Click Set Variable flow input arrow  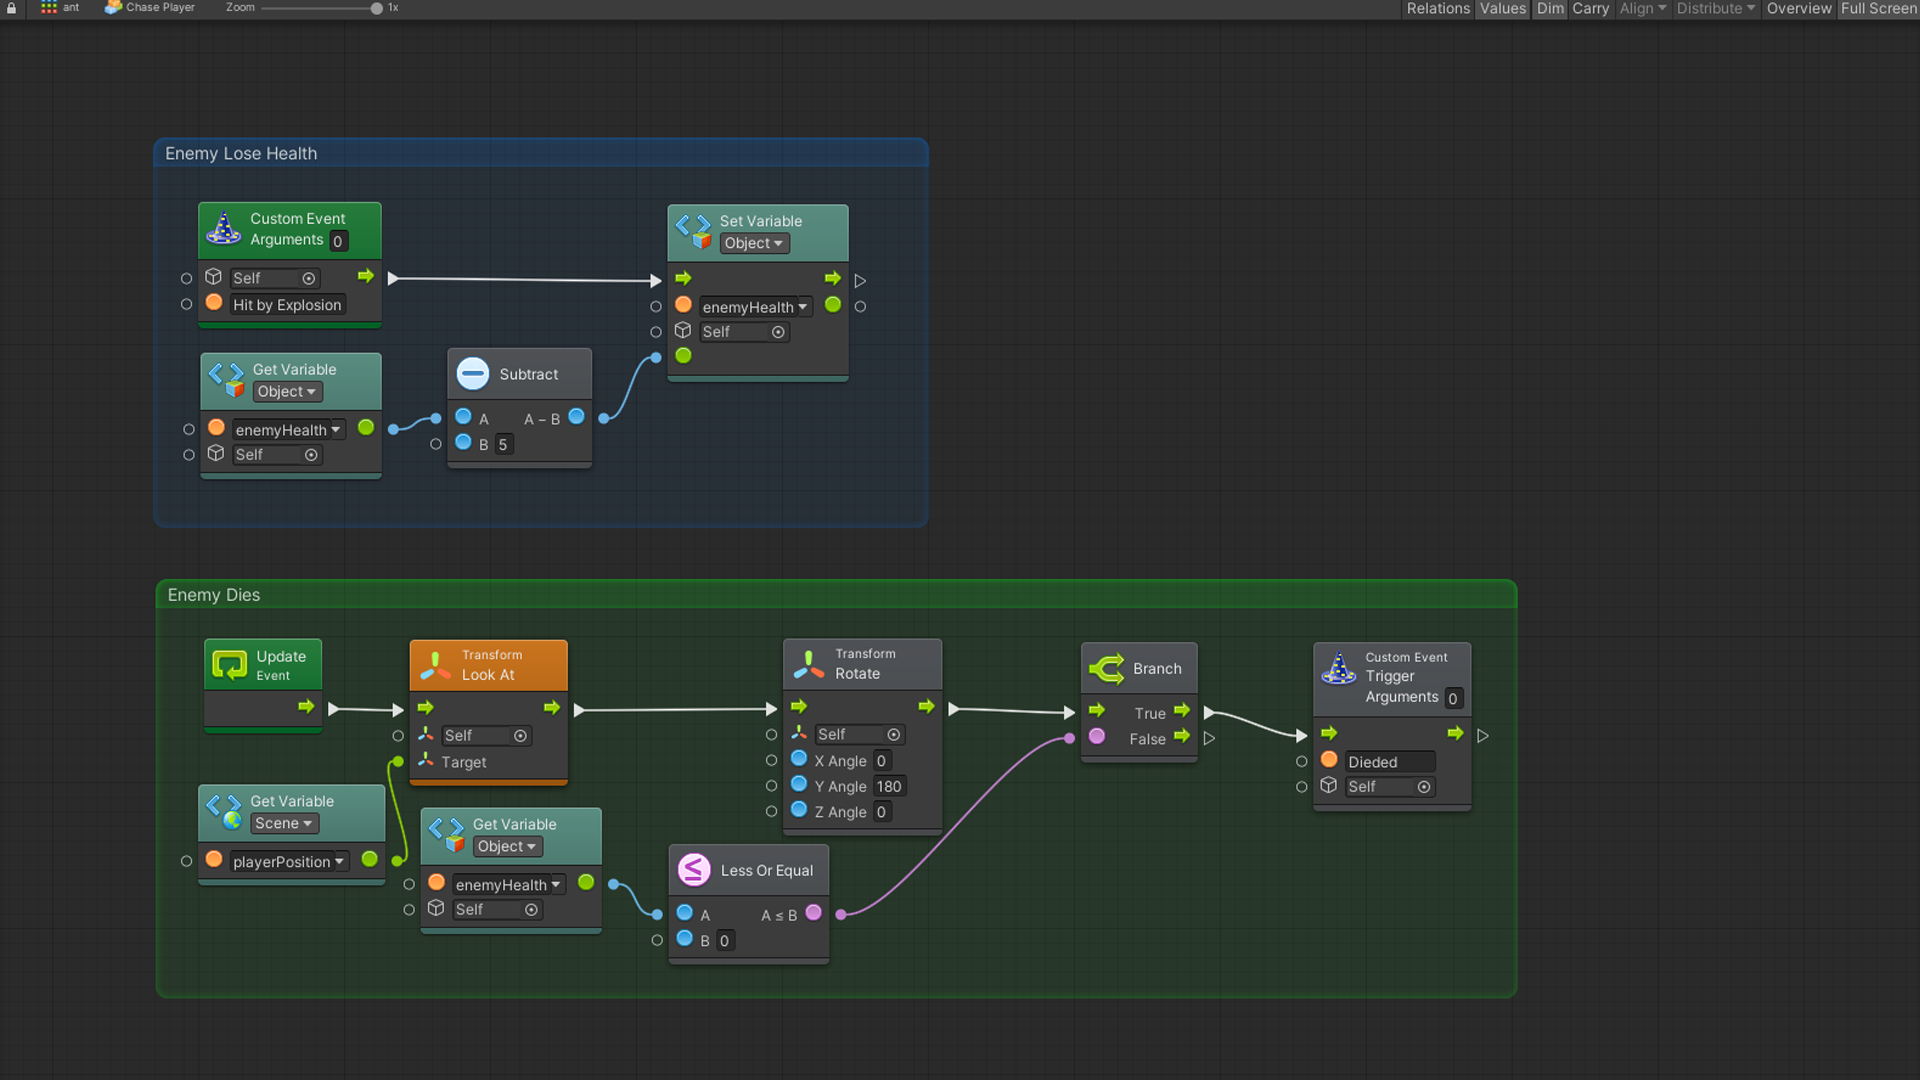[x=683, y=279]
